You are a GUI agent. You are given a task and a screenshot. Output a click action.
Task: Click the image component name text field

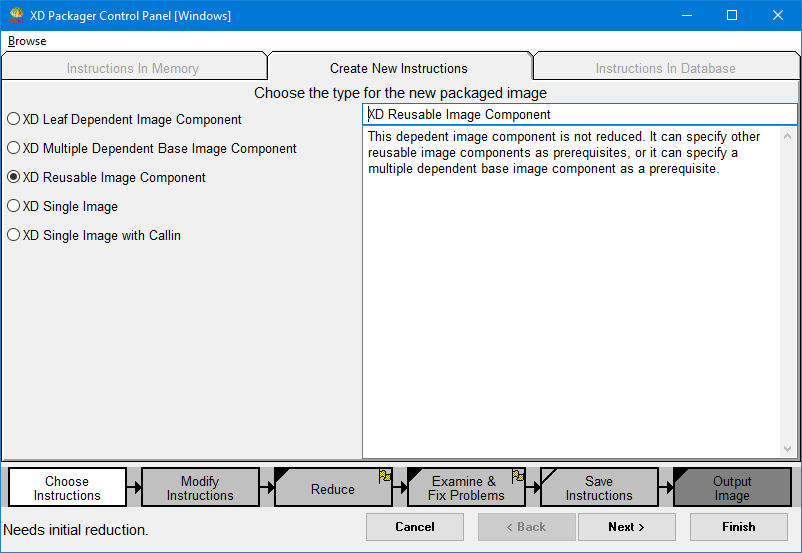pyautogui.click(x=580, y=114)
